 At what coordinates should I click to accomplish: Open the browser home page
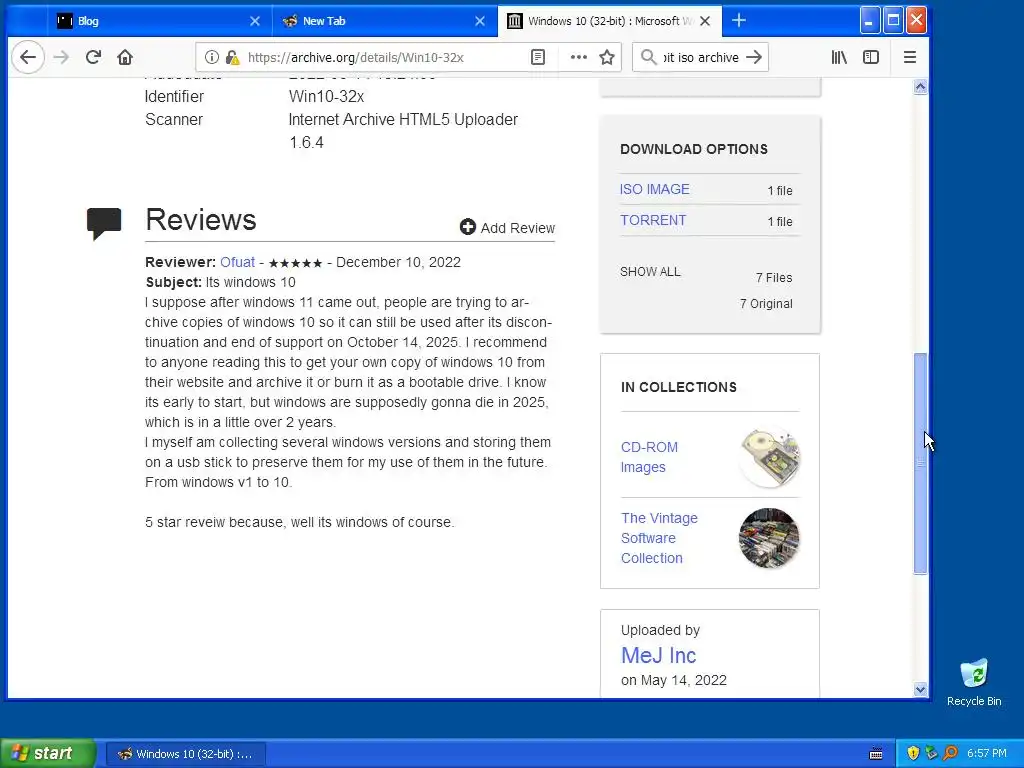coord(125,57)
